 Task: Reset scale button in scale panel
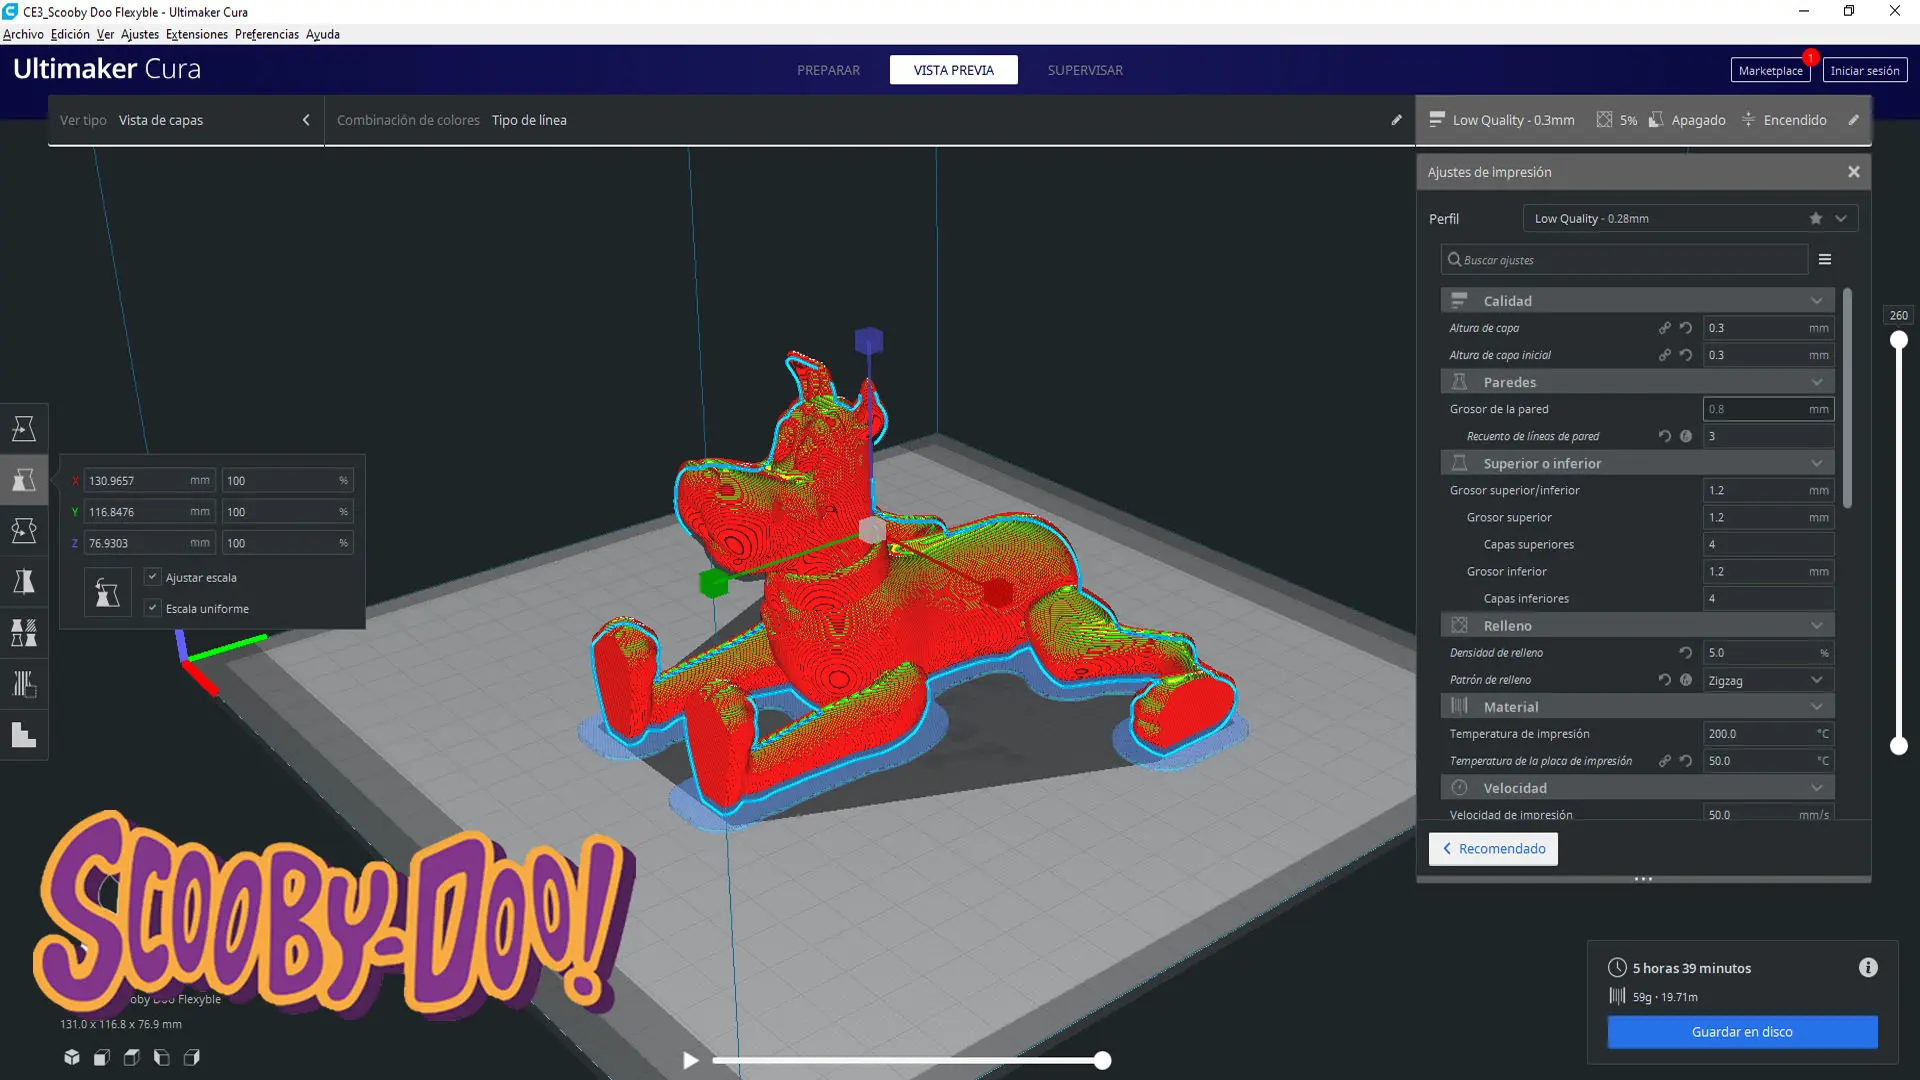click(107, 593)
